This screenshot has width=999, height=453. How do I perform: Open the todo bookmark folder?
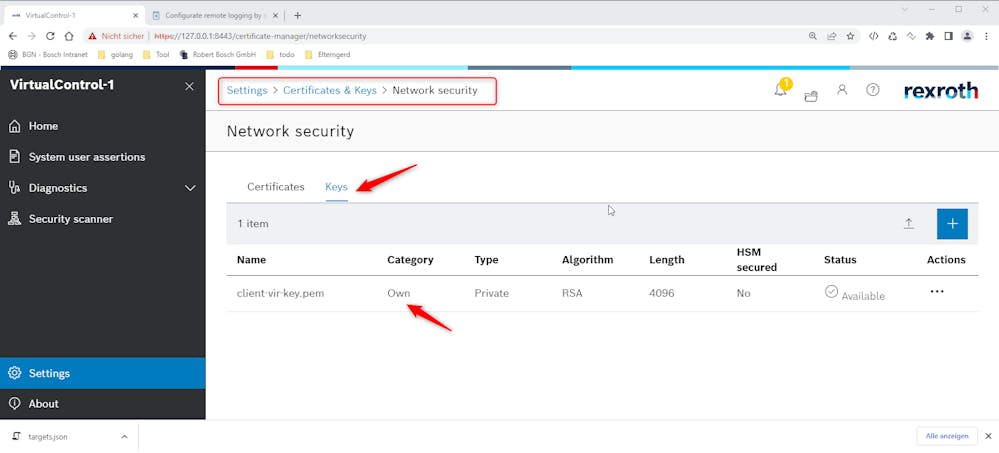[280, 55]
